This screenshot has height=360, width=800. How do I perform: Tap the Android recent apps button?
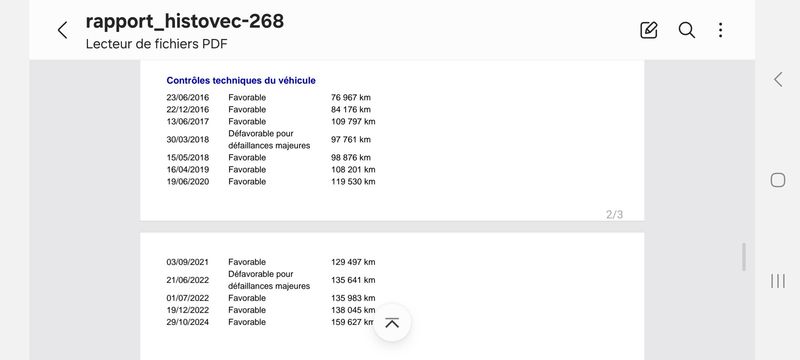click(778, 281)
